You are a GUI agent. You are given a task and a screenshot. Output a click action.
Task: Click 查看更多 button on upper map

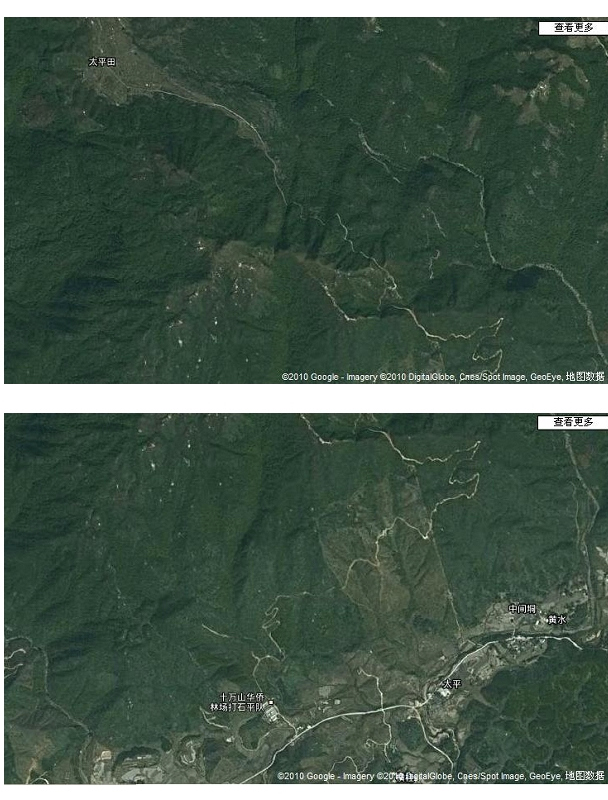(573, 28)
